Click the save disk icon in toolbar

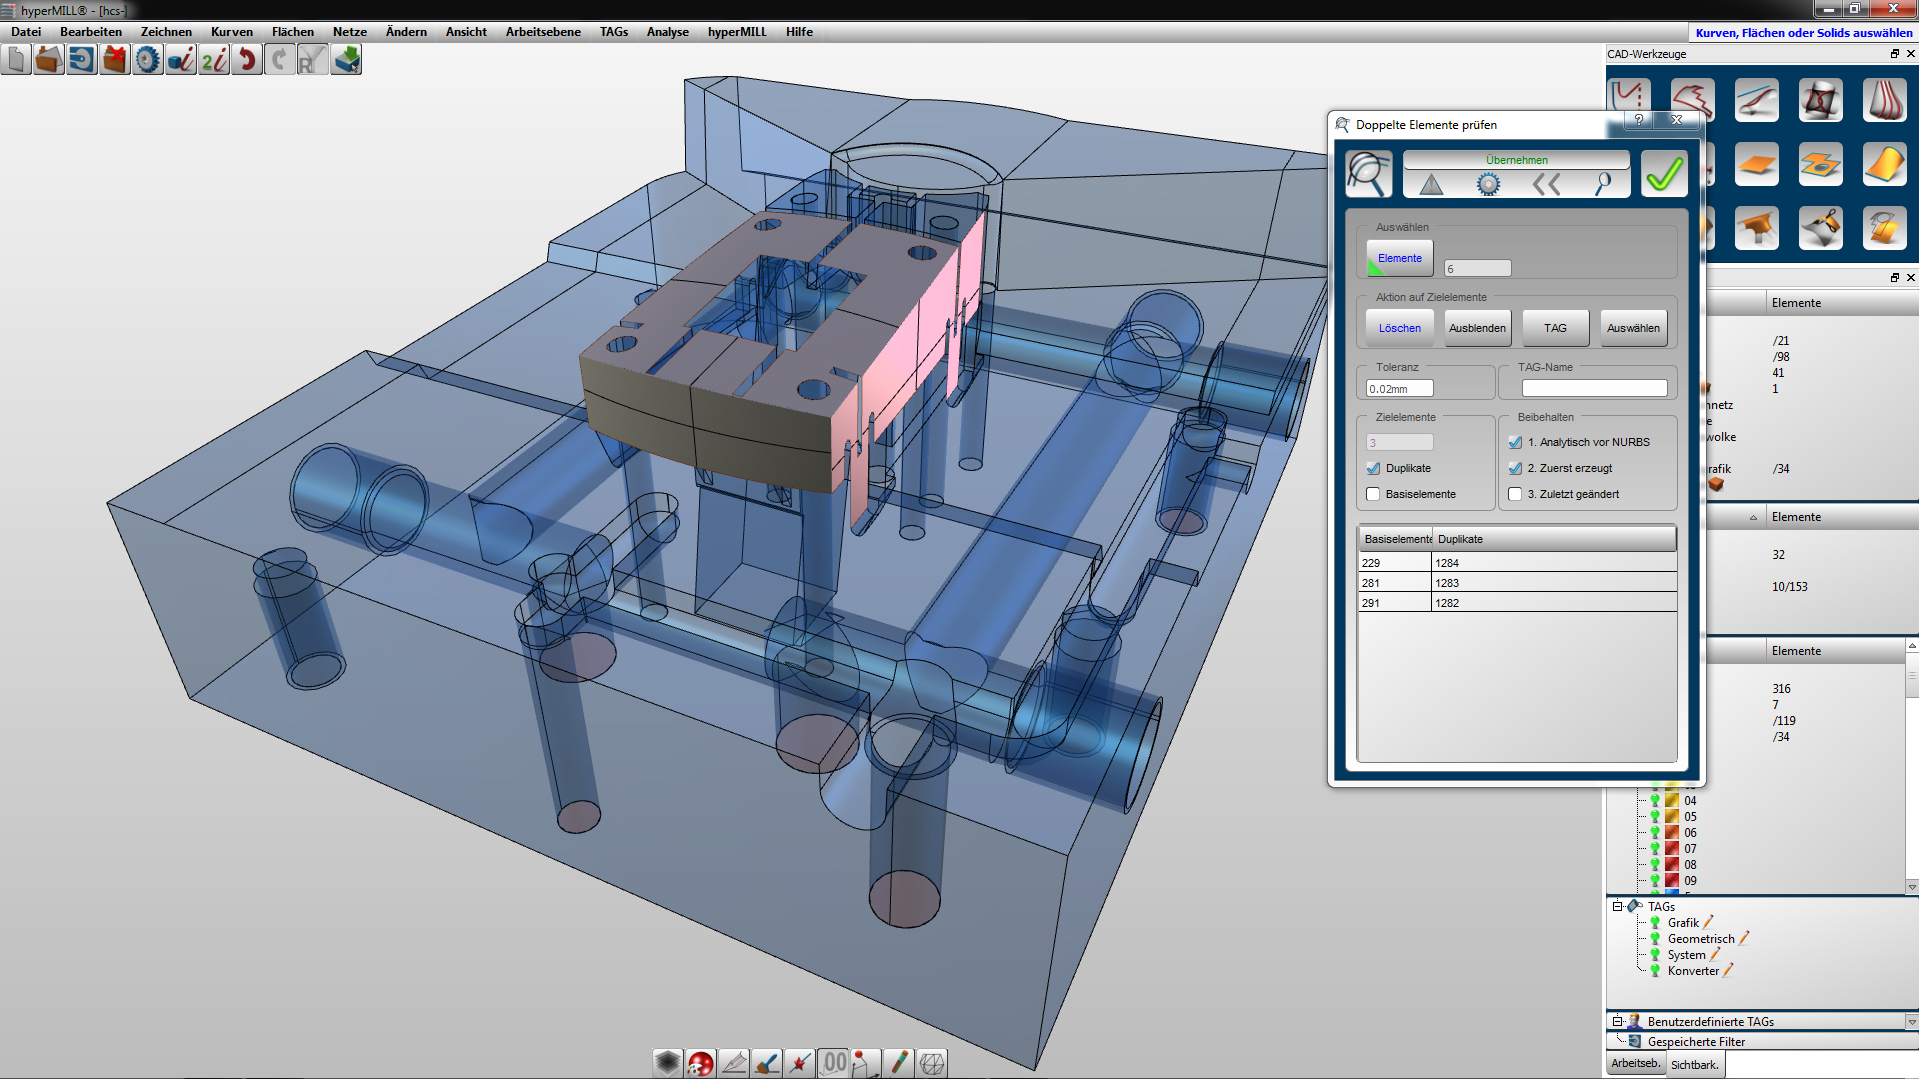(x=82, y=60)
